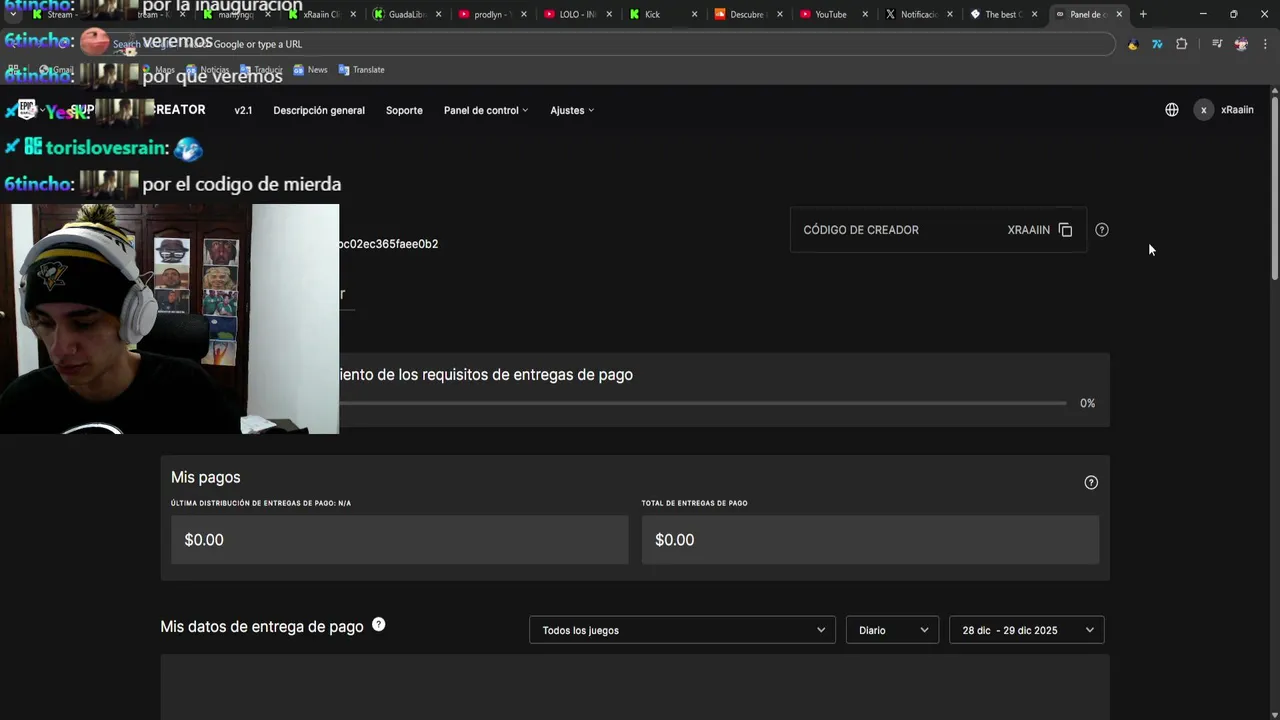Image resolution: width=1280 pixels, height=720 pixels.
Task: Close the Kick tab
Action: (x=694, y=14)
